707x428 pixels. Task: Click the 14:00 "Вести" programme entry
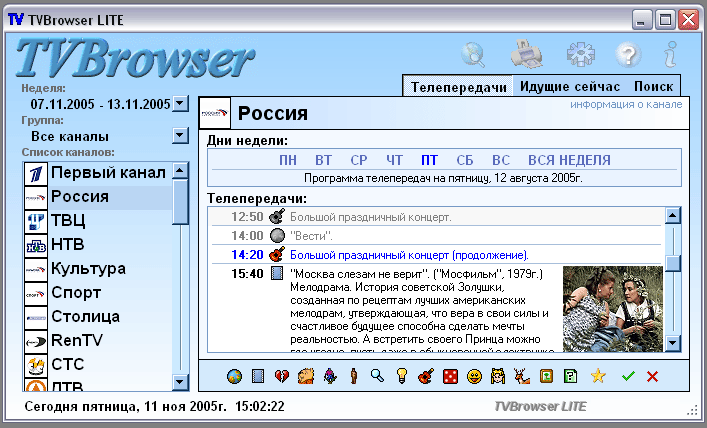436,235
